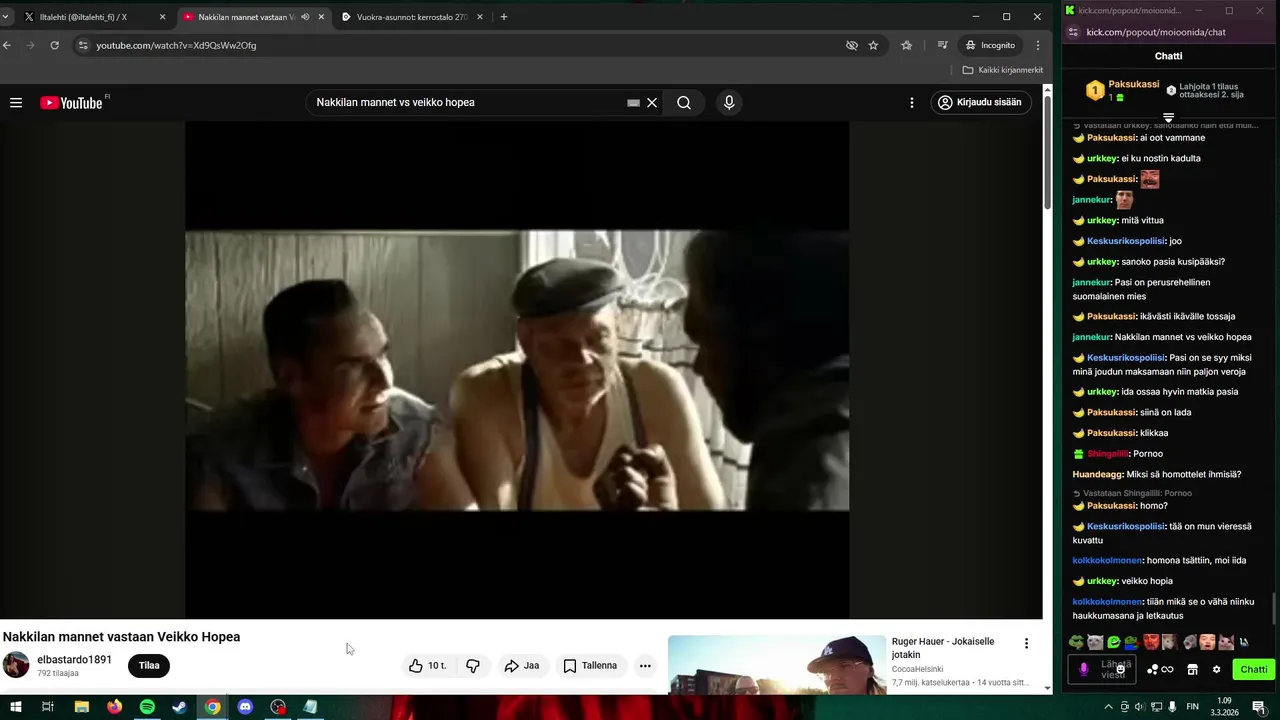Start voice search with microphone
This screenshot has width=1280, height=720.
click(x=729, y=103)
